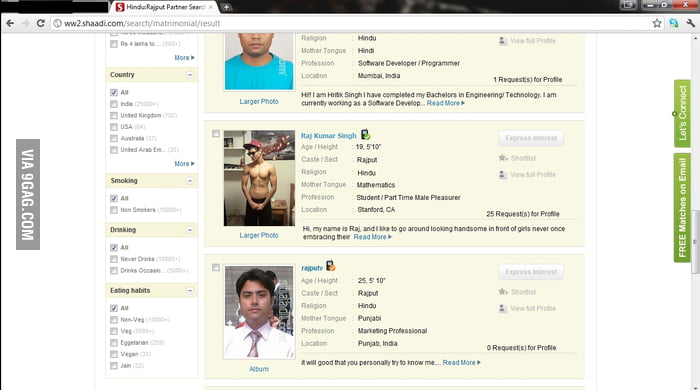View Larger Photo of Raj Kumar Singh
700x390 pixels.
pos(259,235)
